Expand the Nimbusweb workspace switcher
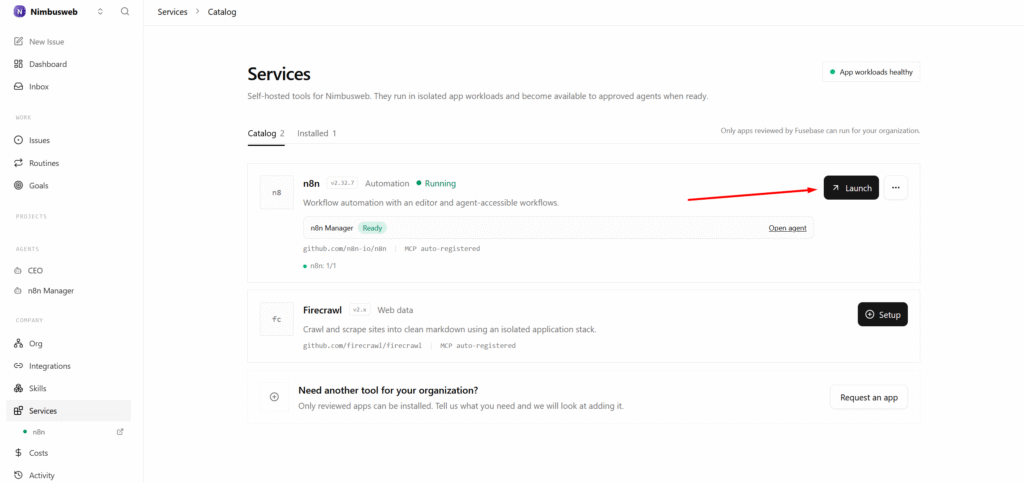 [x=100, y=12]
